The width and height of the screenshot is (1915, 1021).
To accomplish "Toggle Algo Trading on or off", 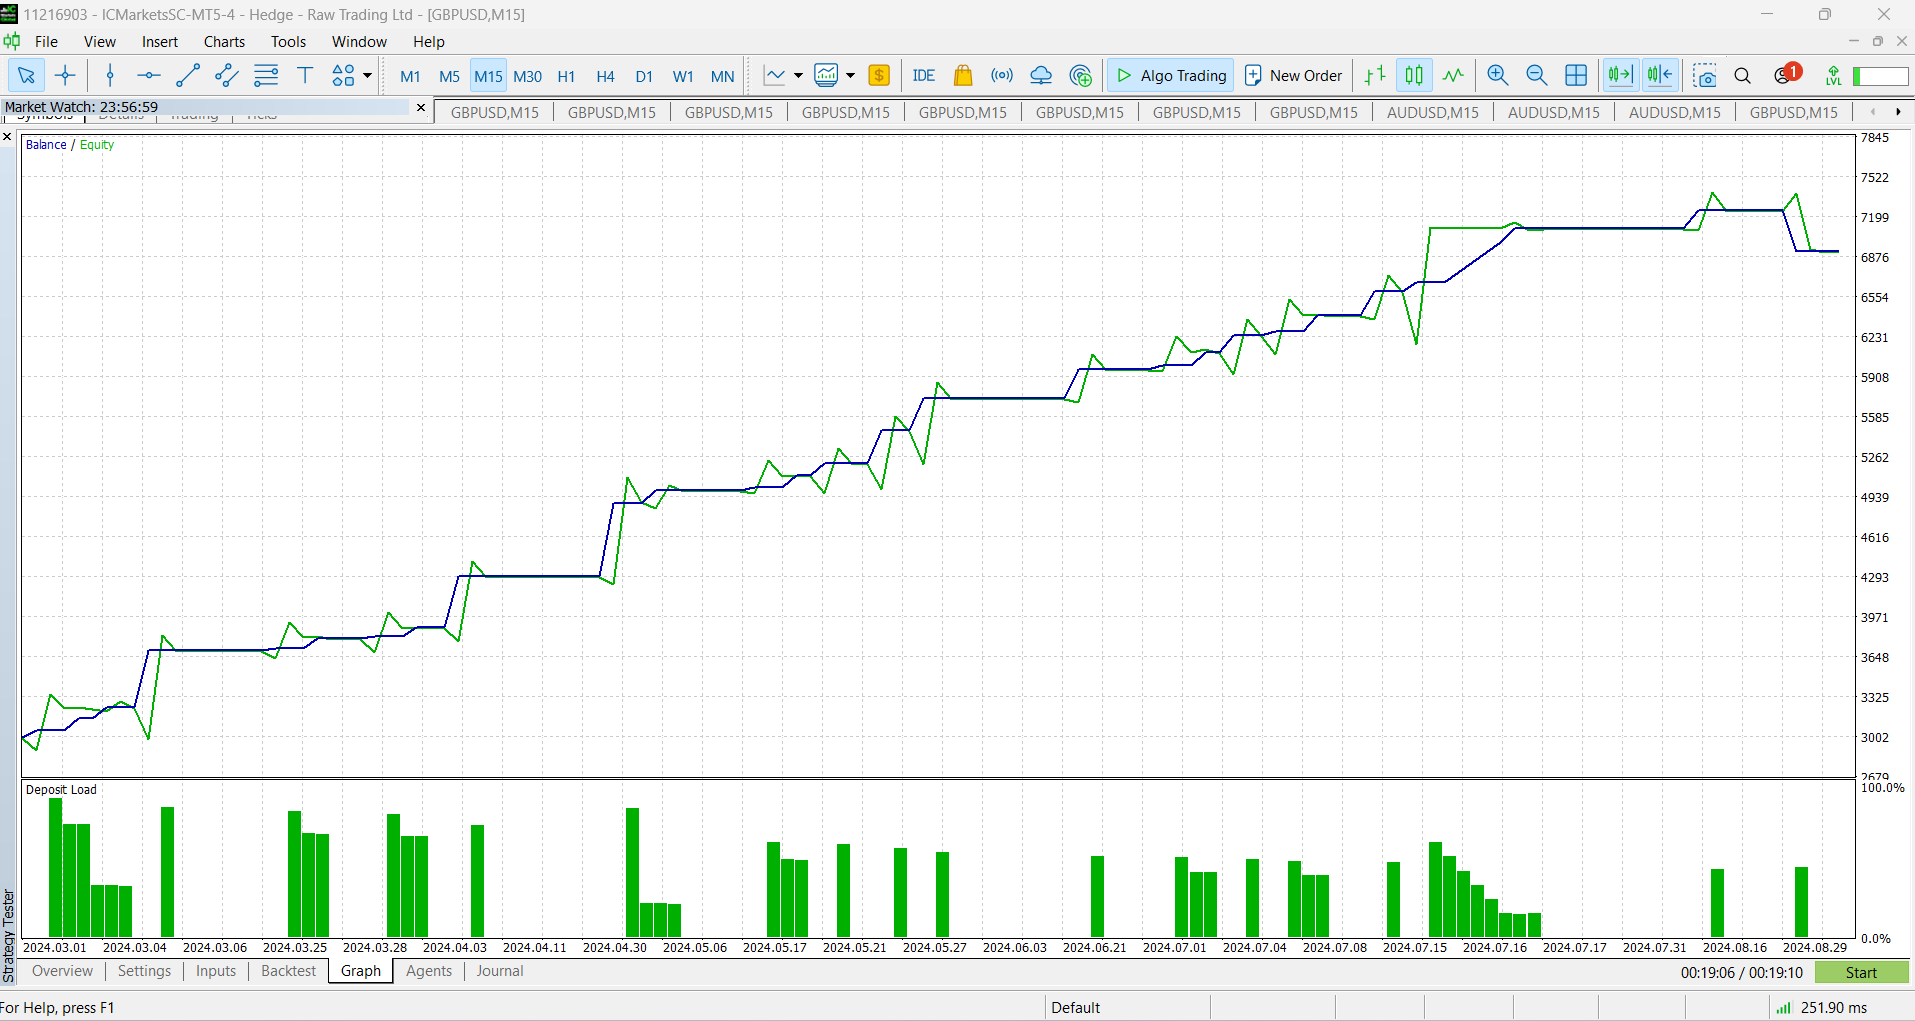I will click(x=1170, y=76).
